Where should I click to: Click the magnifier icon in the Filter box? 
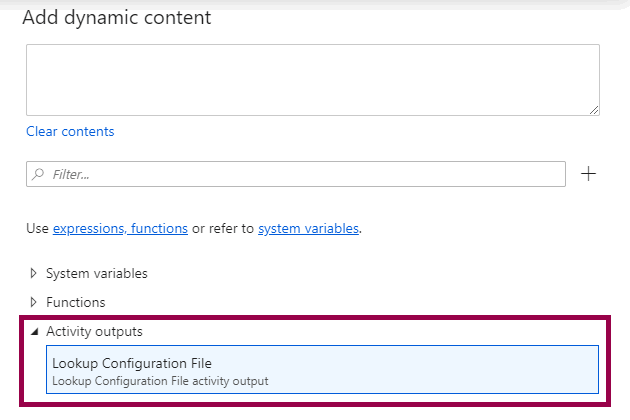click(x=38, y=174)
